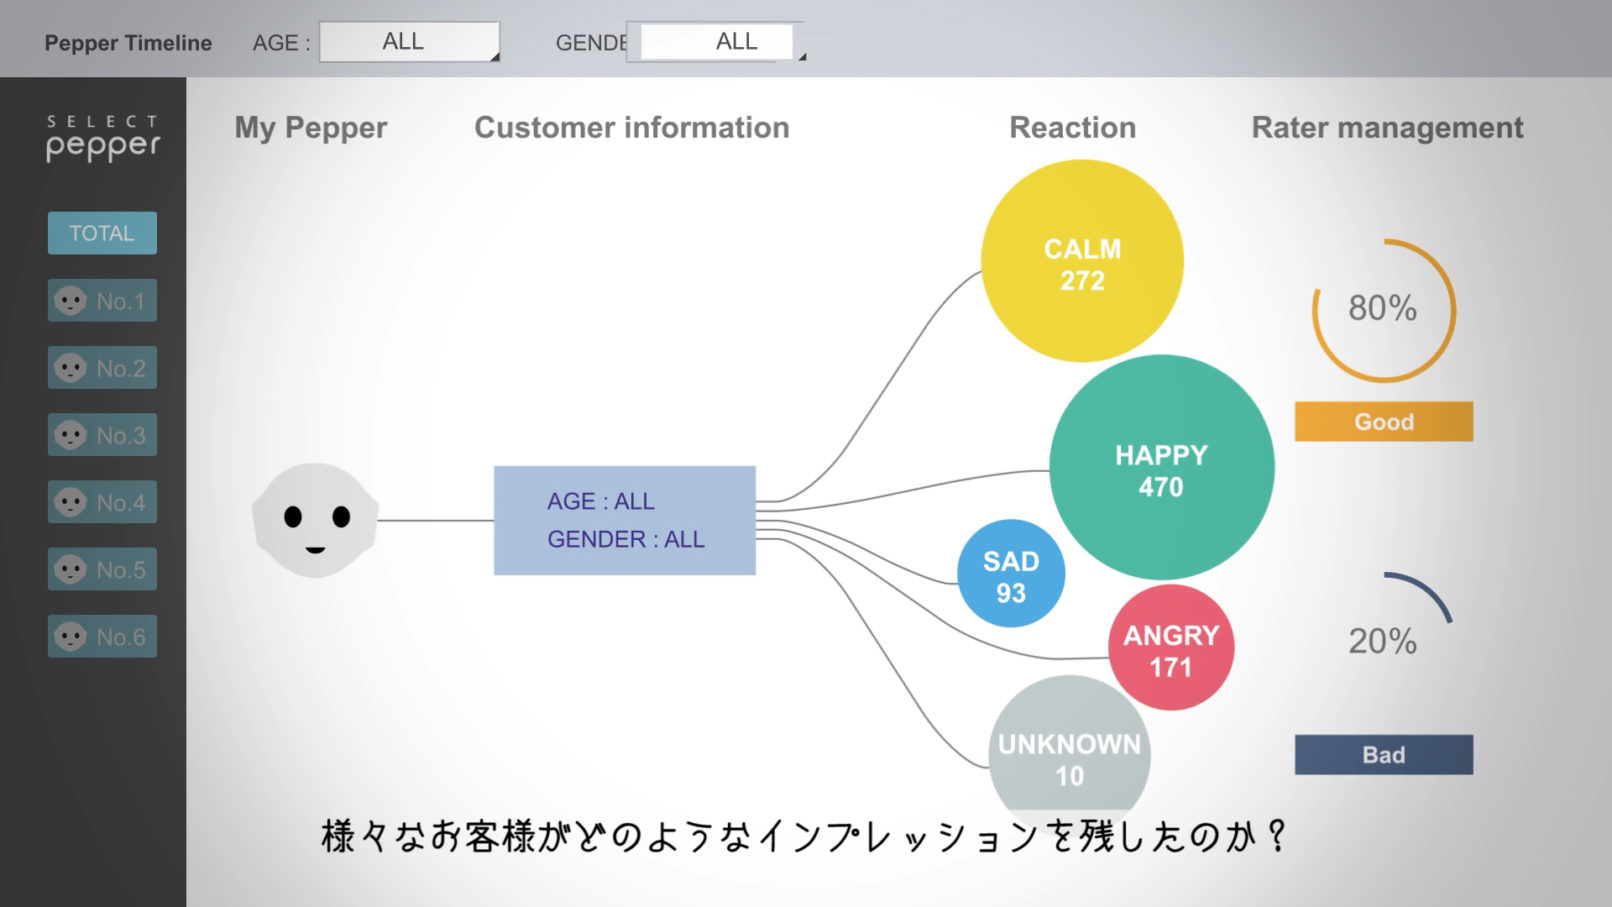Click the dark blue Bad button
1612x907 pixels.
pyautogui.click(x=1383, y=755)
